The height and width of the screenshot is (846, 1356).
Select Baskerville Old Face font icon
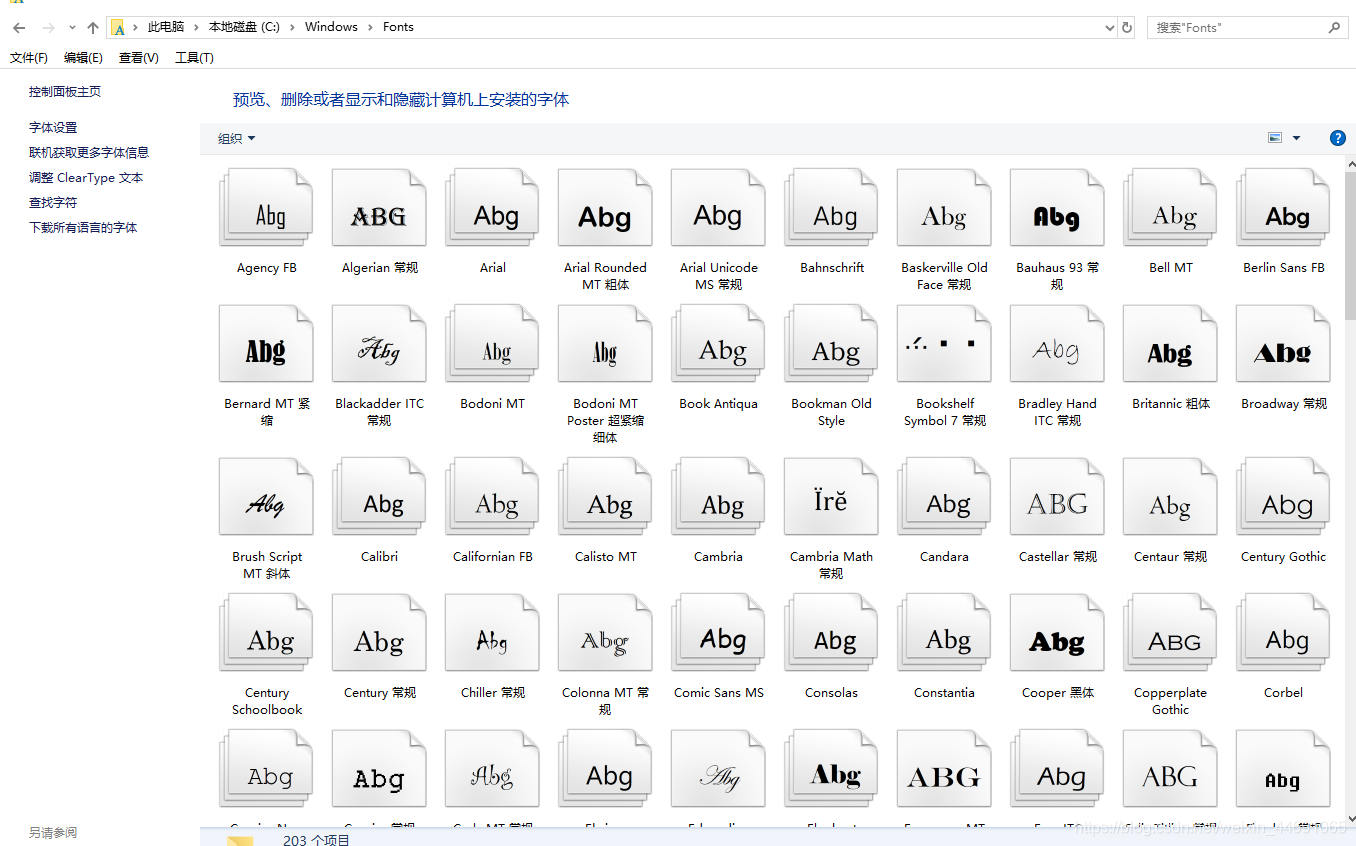point(944,208)
